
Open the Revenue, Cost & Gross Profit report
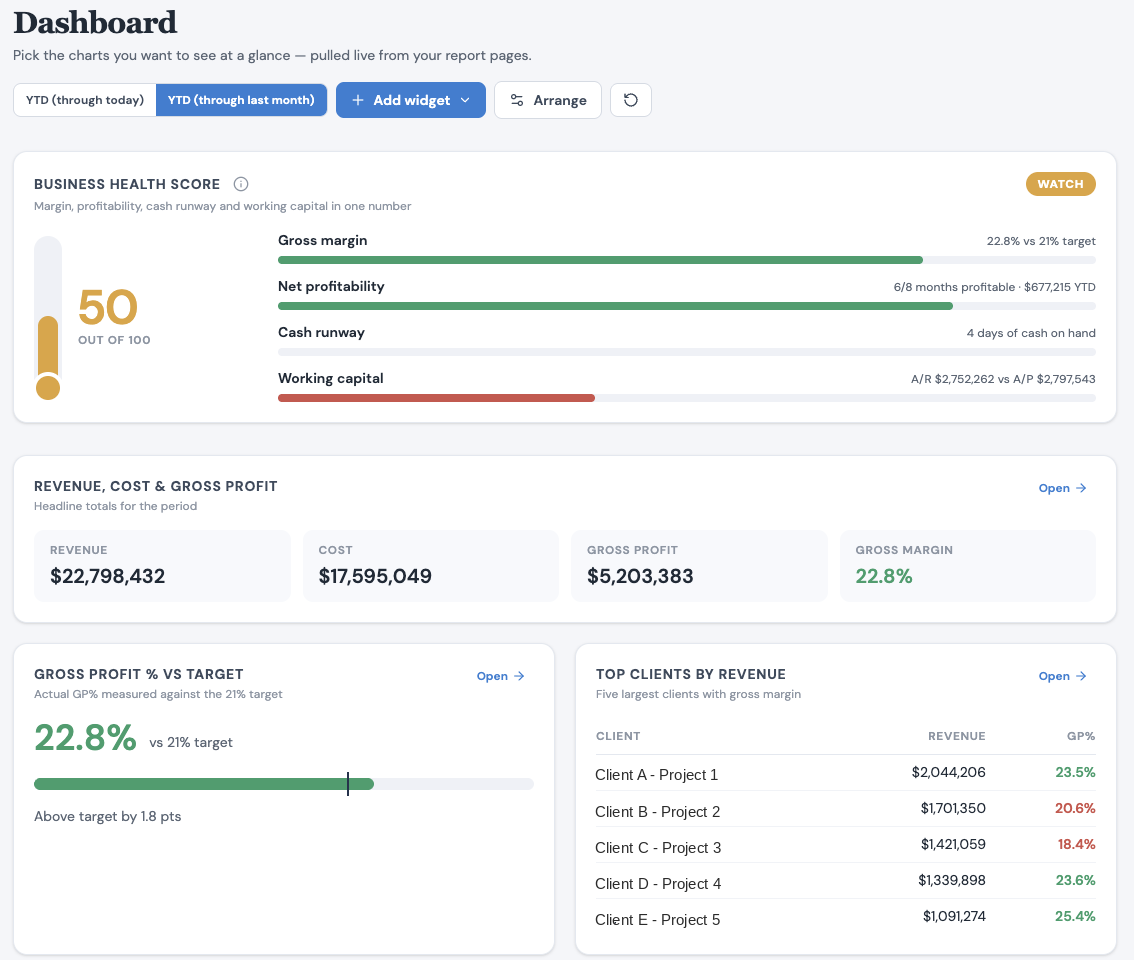(1062, 488)
